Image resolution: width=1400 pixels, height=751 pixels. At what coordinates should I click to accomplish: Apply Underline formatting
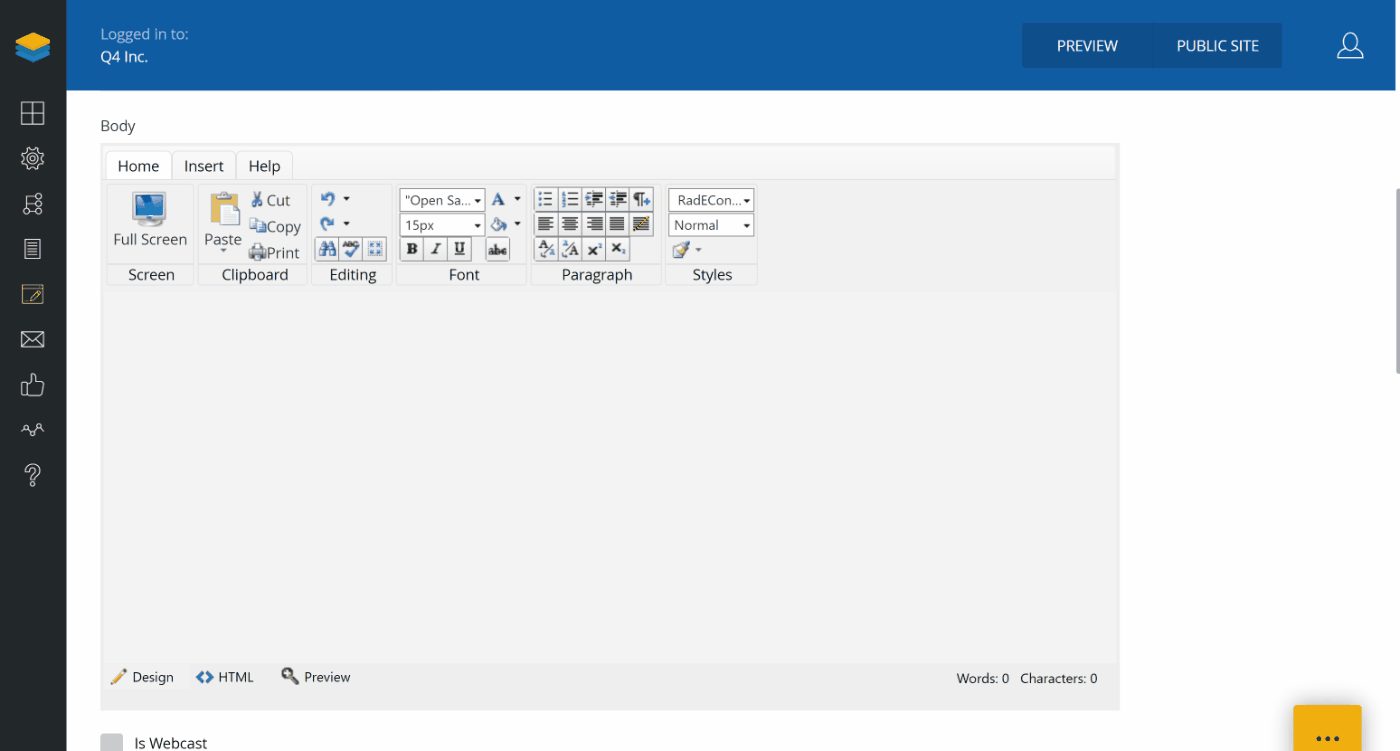click(460, 250)
